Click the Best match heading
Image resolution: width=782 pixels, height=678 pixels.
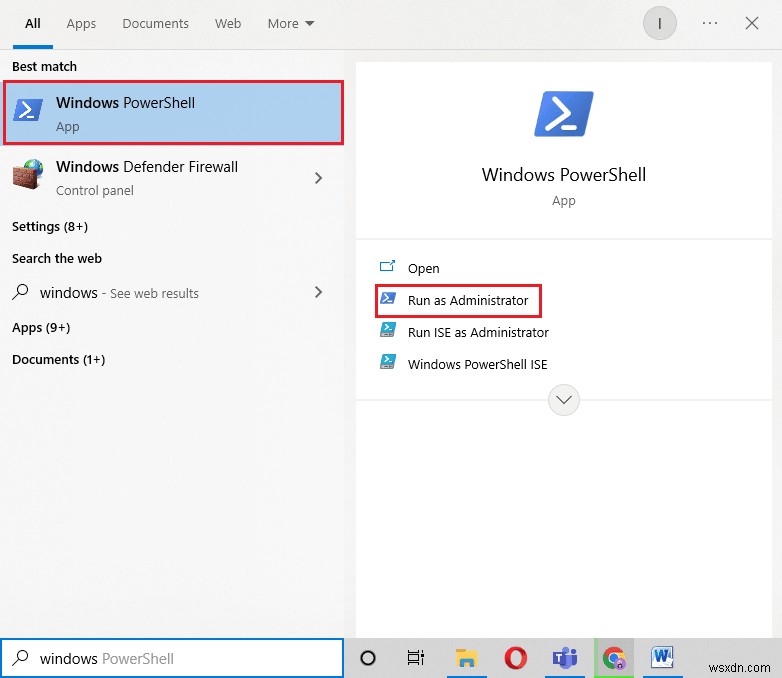44,66
